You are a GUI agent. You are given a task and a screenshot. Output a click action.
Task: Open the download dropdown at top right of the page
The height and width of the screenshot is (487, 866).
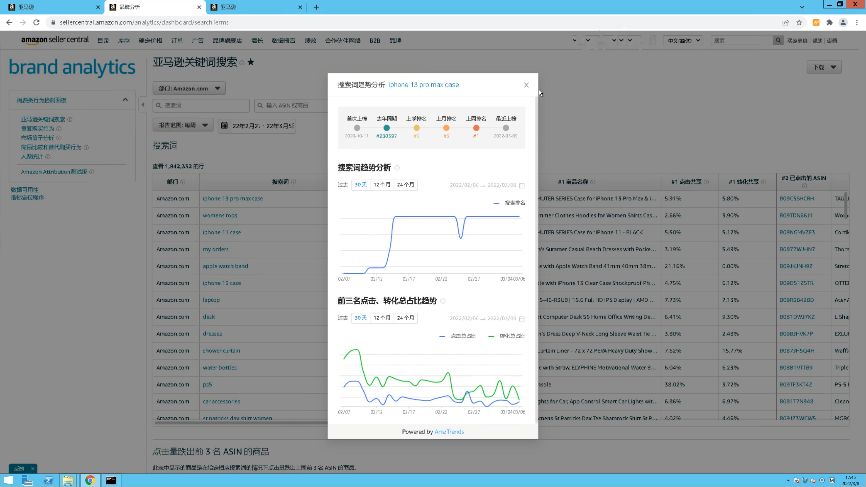(x=825, y=67)
